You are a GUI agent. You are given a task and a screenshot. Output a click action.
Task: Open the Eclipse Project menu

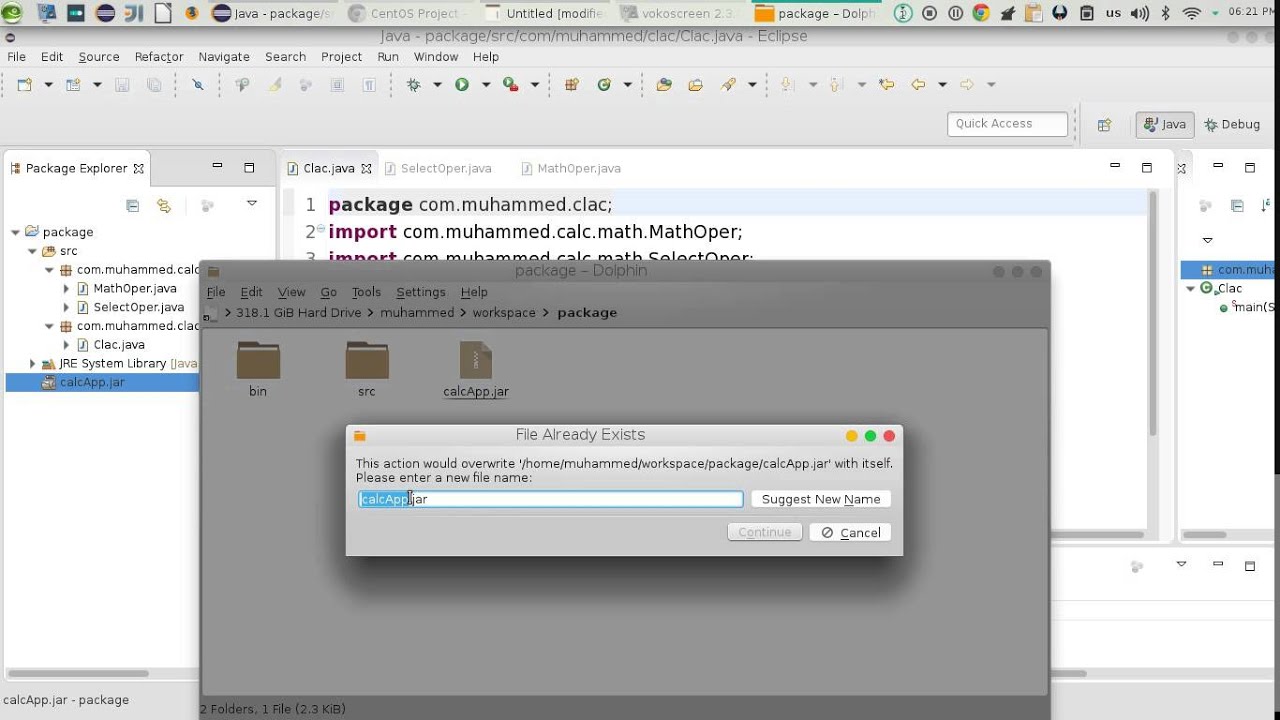[341, 57]
